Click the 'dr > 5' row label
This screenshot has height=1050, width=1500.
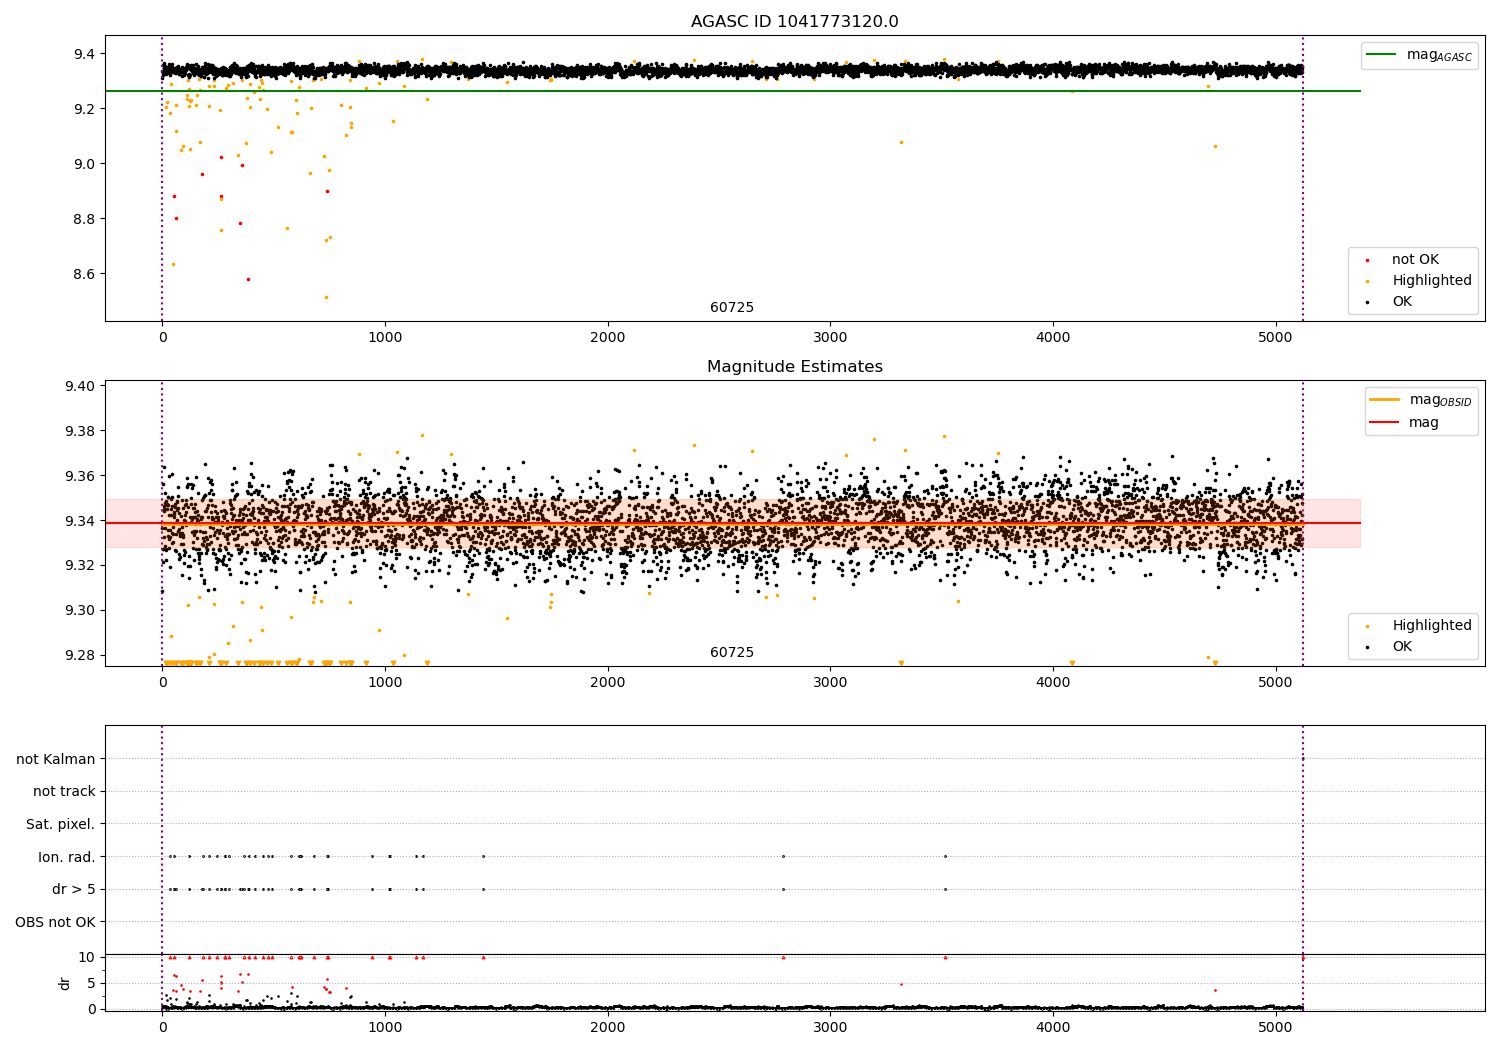(x=74, y=890)
